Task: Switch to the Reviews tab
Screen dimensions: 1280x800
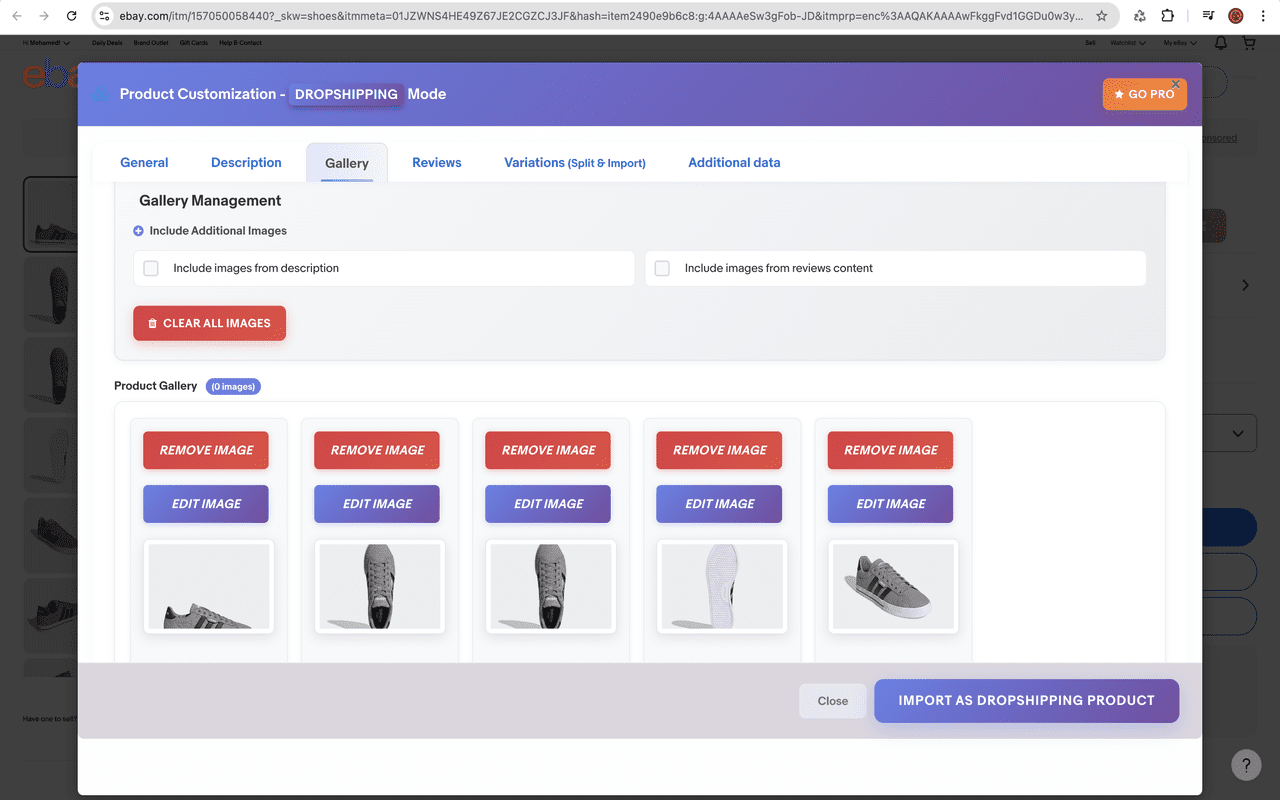Action: coord(436,162)
